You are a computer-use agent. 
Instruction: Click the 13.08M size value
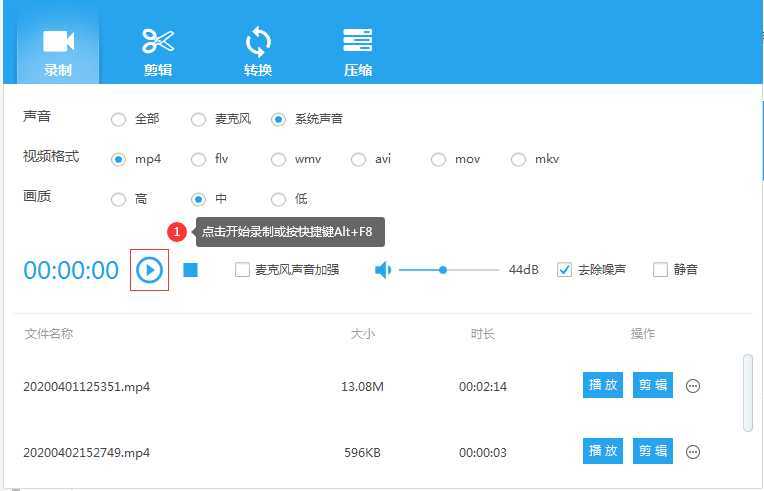363,387
